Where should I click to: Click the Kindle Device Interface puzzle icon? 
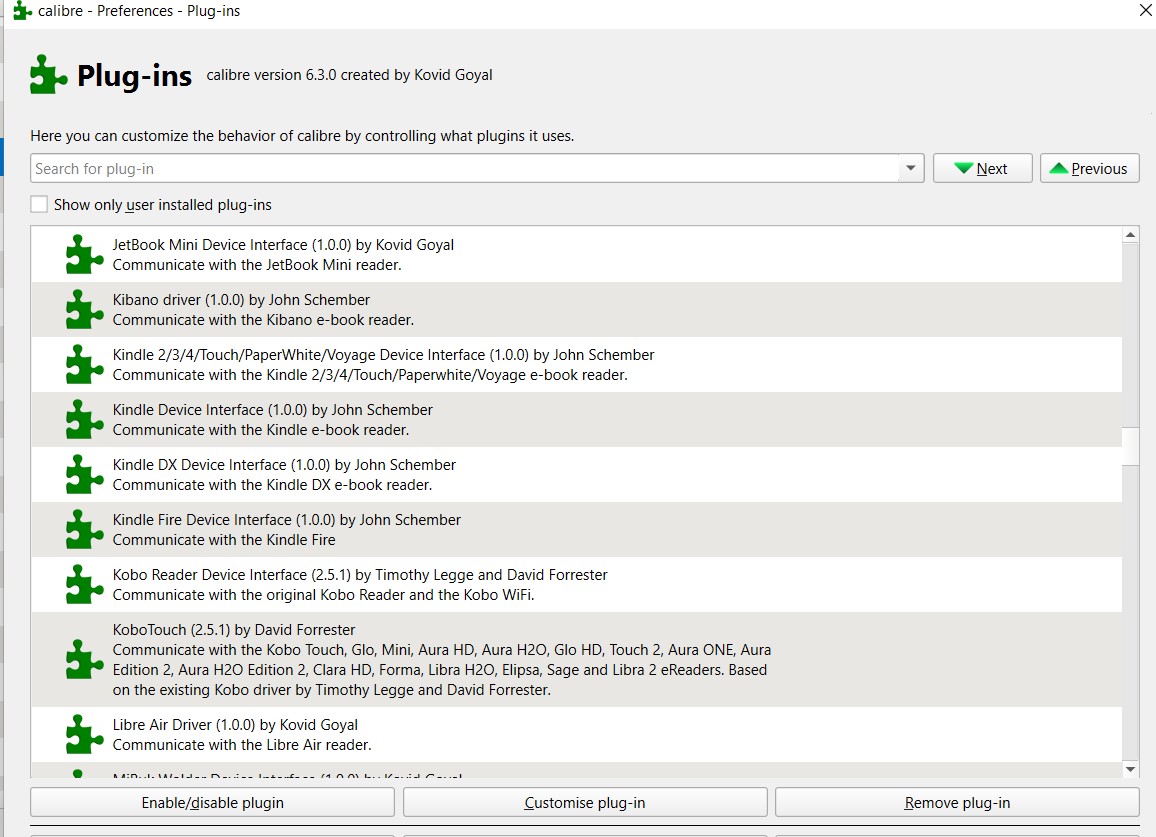pyautogui.click(x=84, y=419)
